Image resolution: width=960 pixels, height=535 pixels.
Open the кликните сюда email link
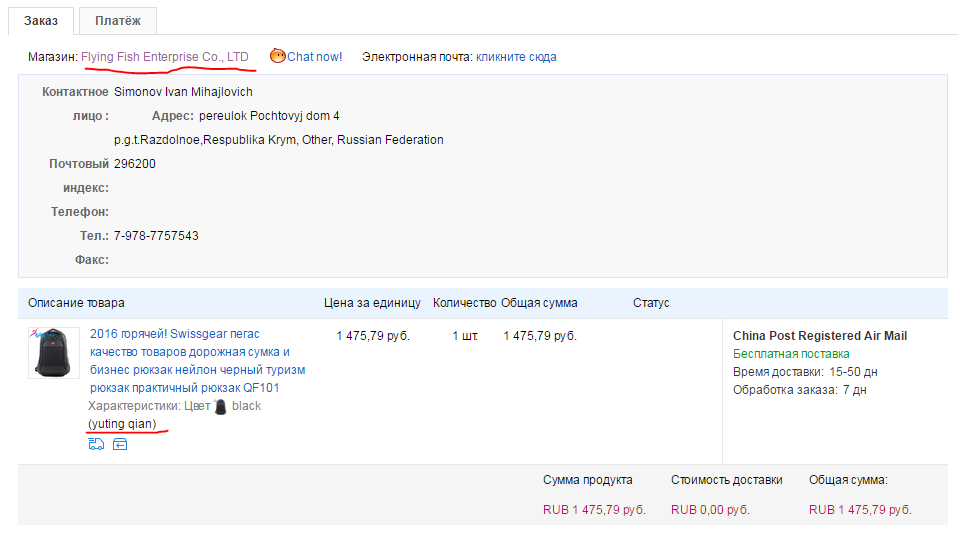tap(516, 57)
